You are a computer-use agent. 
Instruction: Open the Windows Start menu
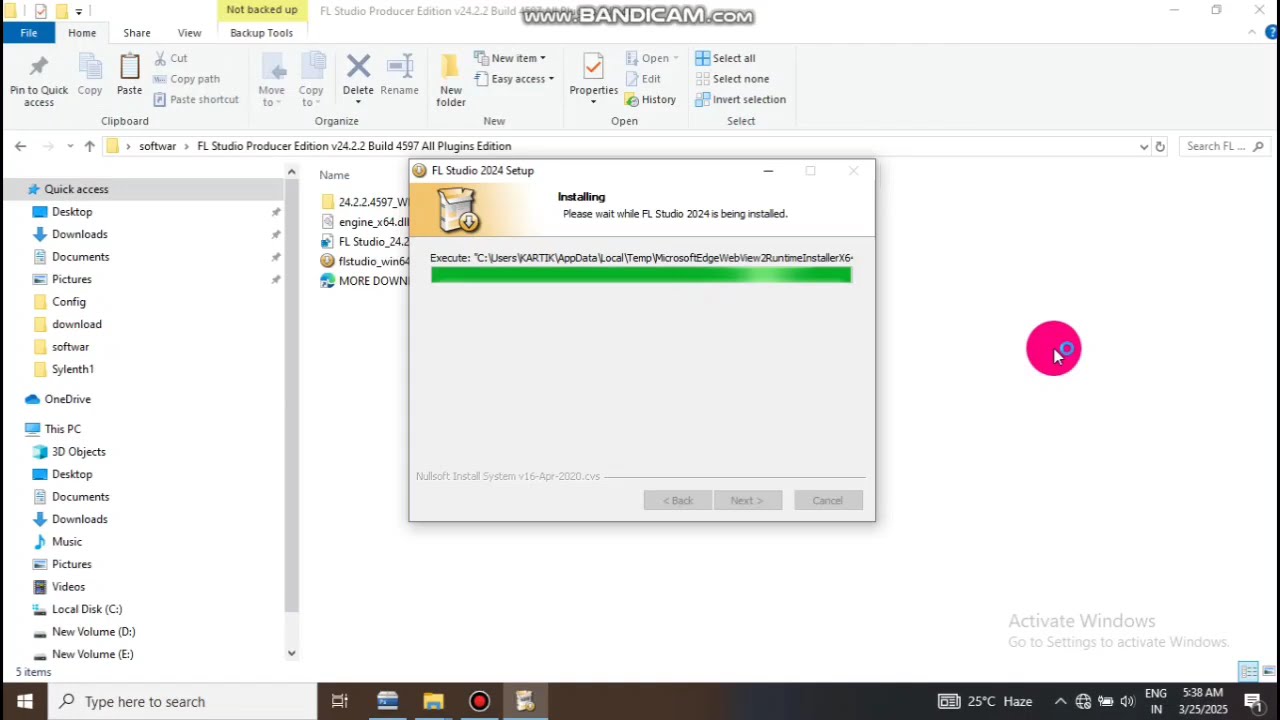coord(24,701)
